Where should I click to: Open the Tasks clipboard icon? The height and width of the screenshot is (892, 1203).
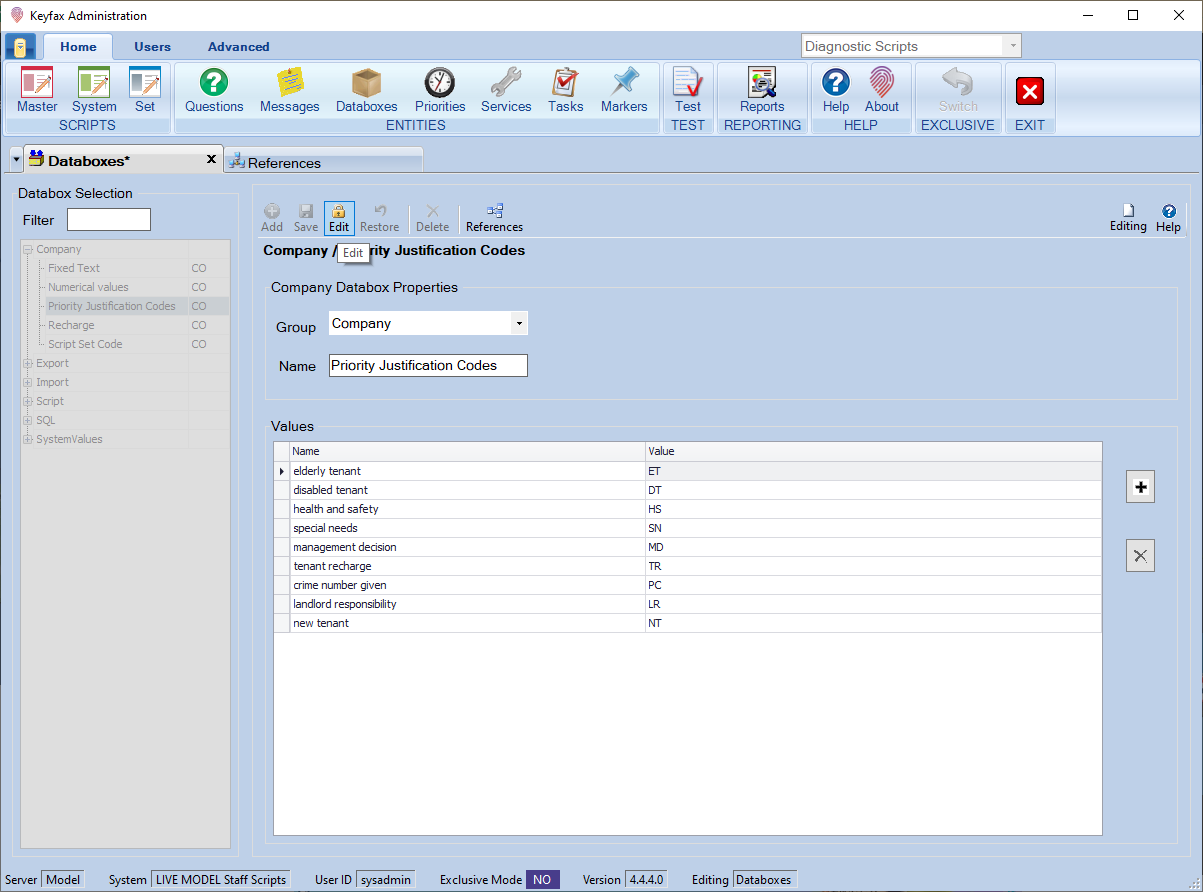pos(565,83)
